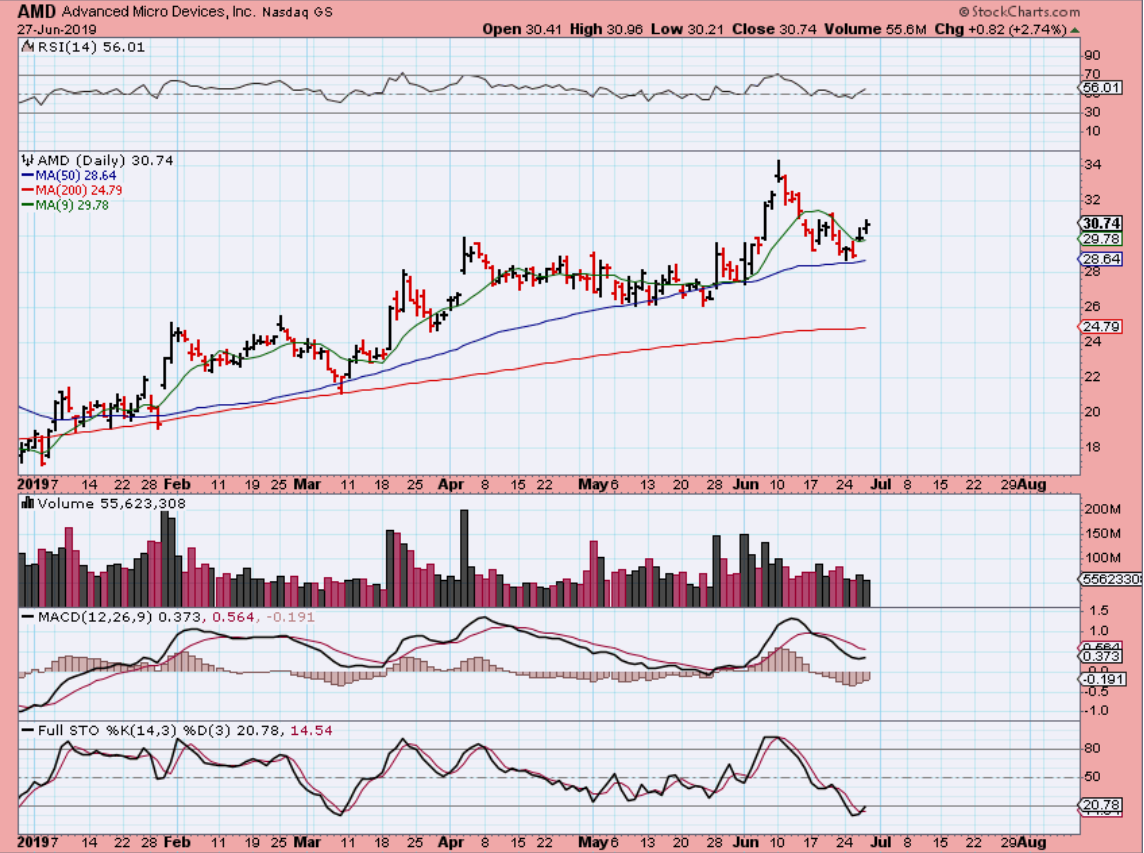
Task: Click the 56.01 RSI value tag on the axis
Action: [1101, 88]
